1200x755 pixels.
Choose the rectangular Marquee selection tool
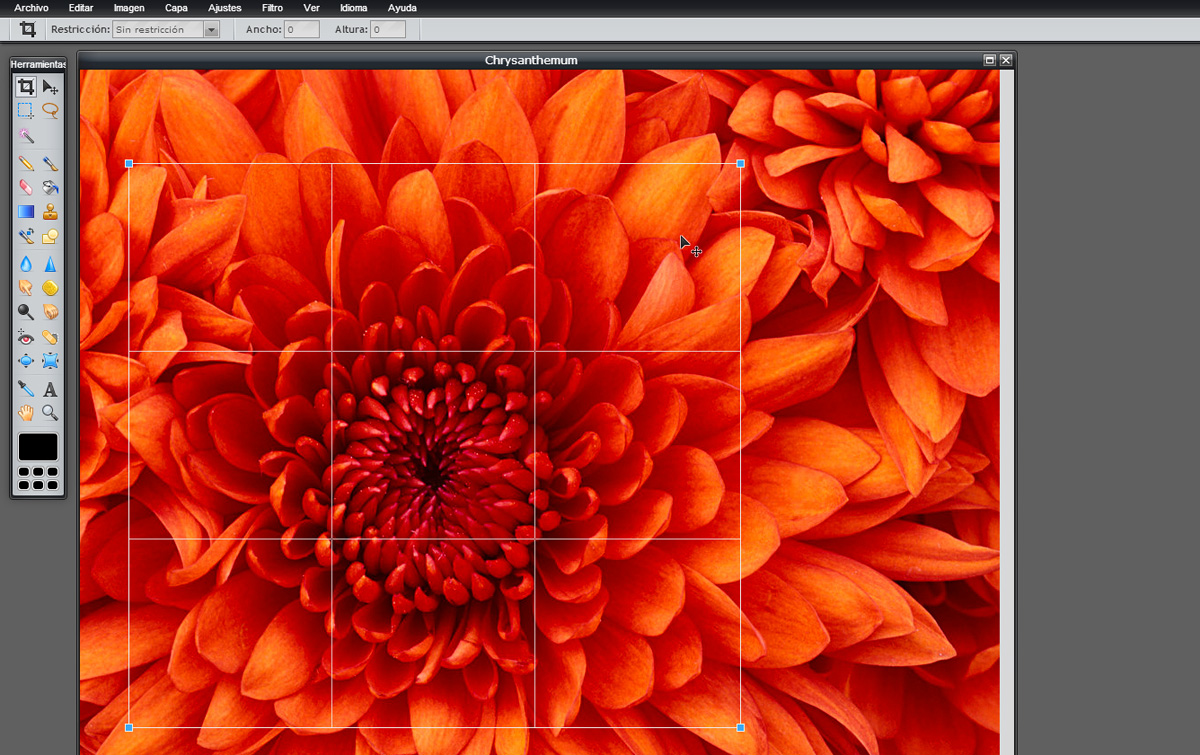pos(26,111)
